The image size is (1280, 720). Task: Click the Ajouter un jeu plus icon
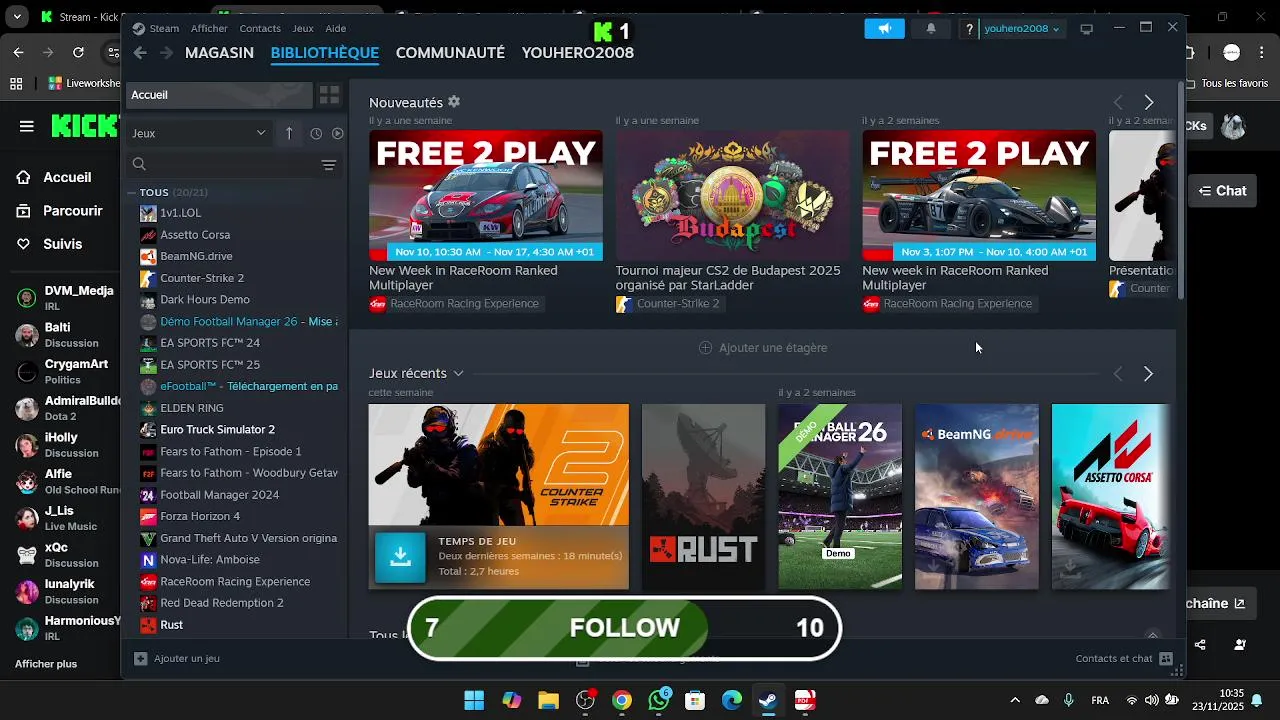141,658
